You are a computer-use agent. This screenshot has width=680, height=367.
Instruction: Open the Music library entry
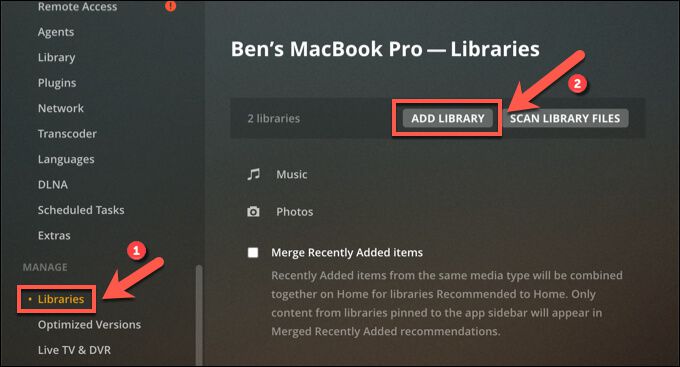point(292,174)
